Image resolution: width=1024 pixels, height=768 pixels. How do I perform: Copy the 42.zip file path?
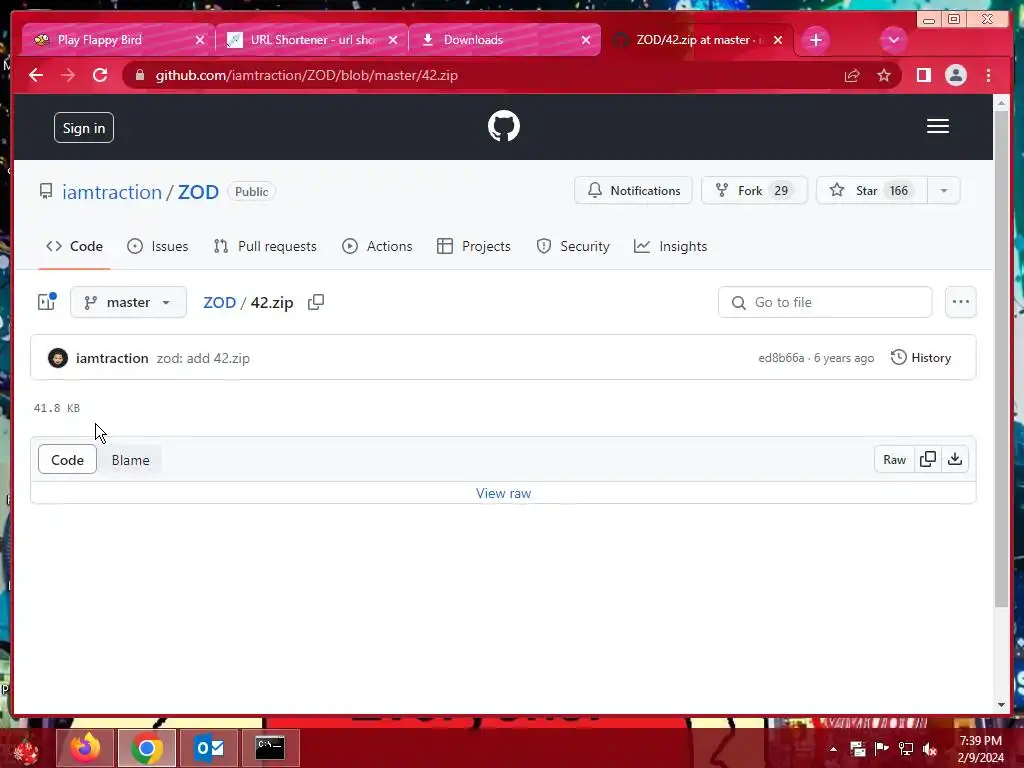click(316, 302)
